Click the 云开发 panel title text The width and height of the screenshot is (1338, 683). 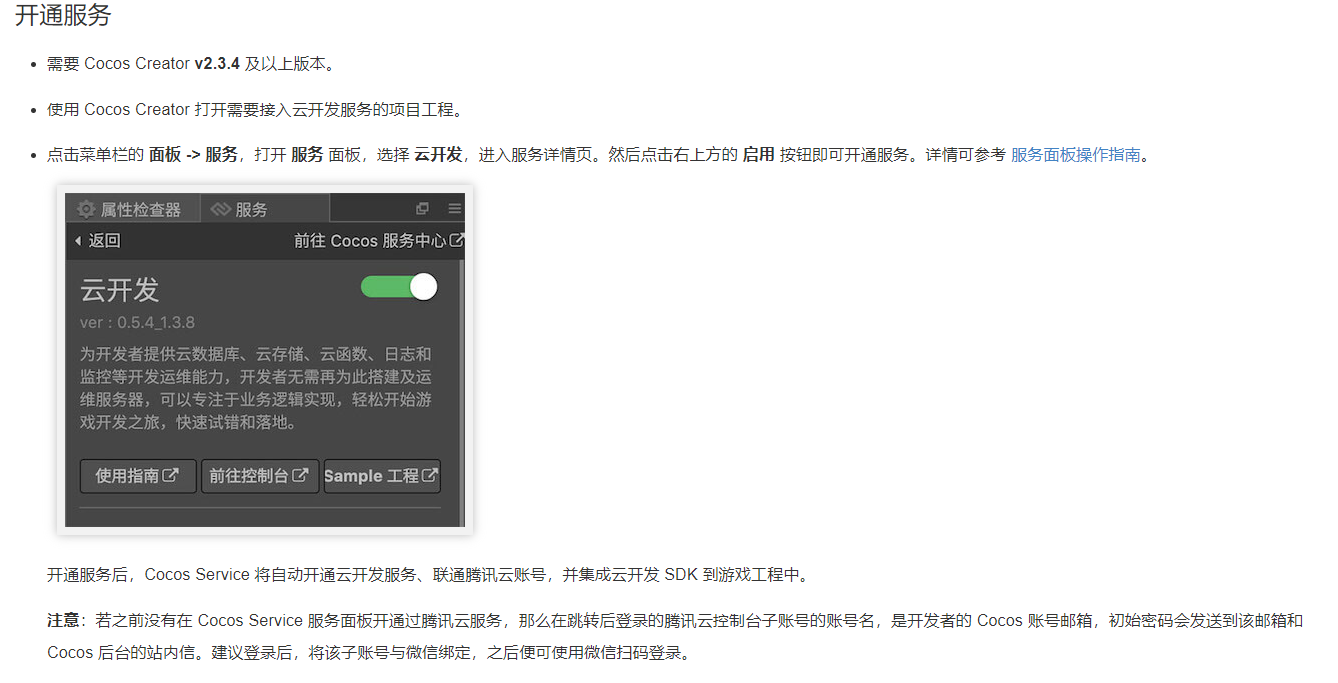120,290
